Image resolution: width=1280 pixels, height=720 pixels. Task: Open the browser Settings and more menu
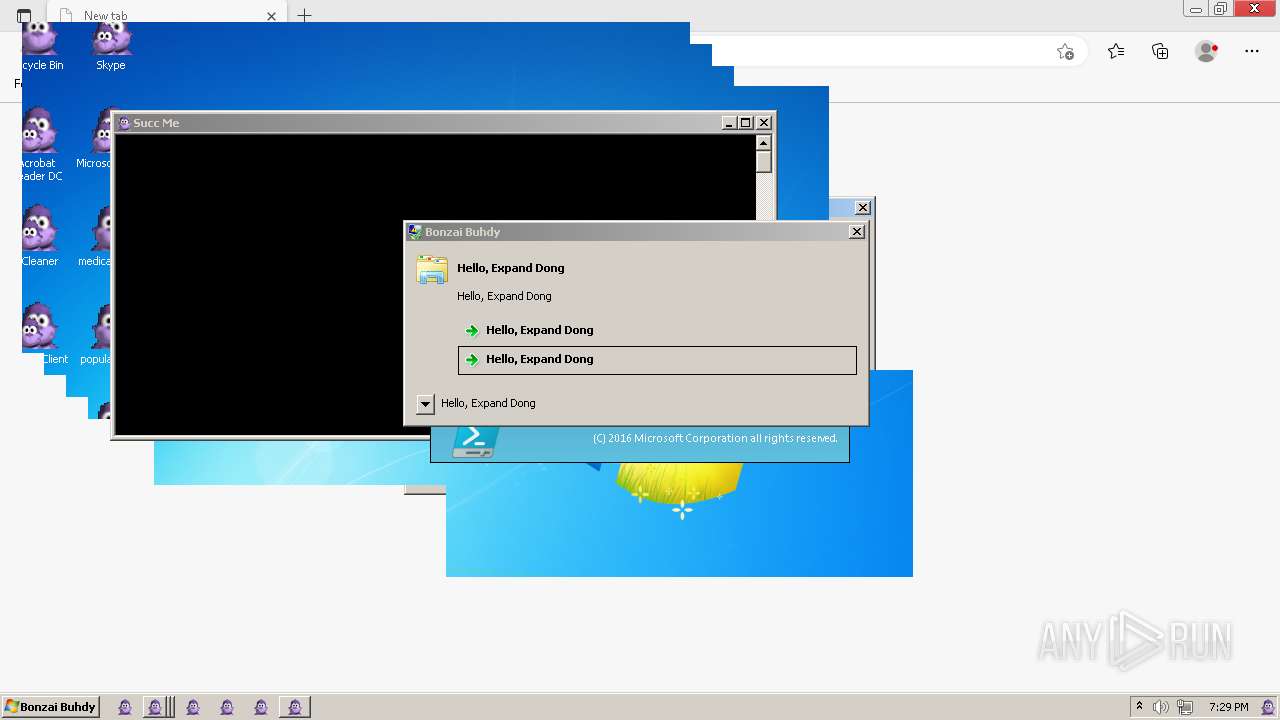(1251, 52)
